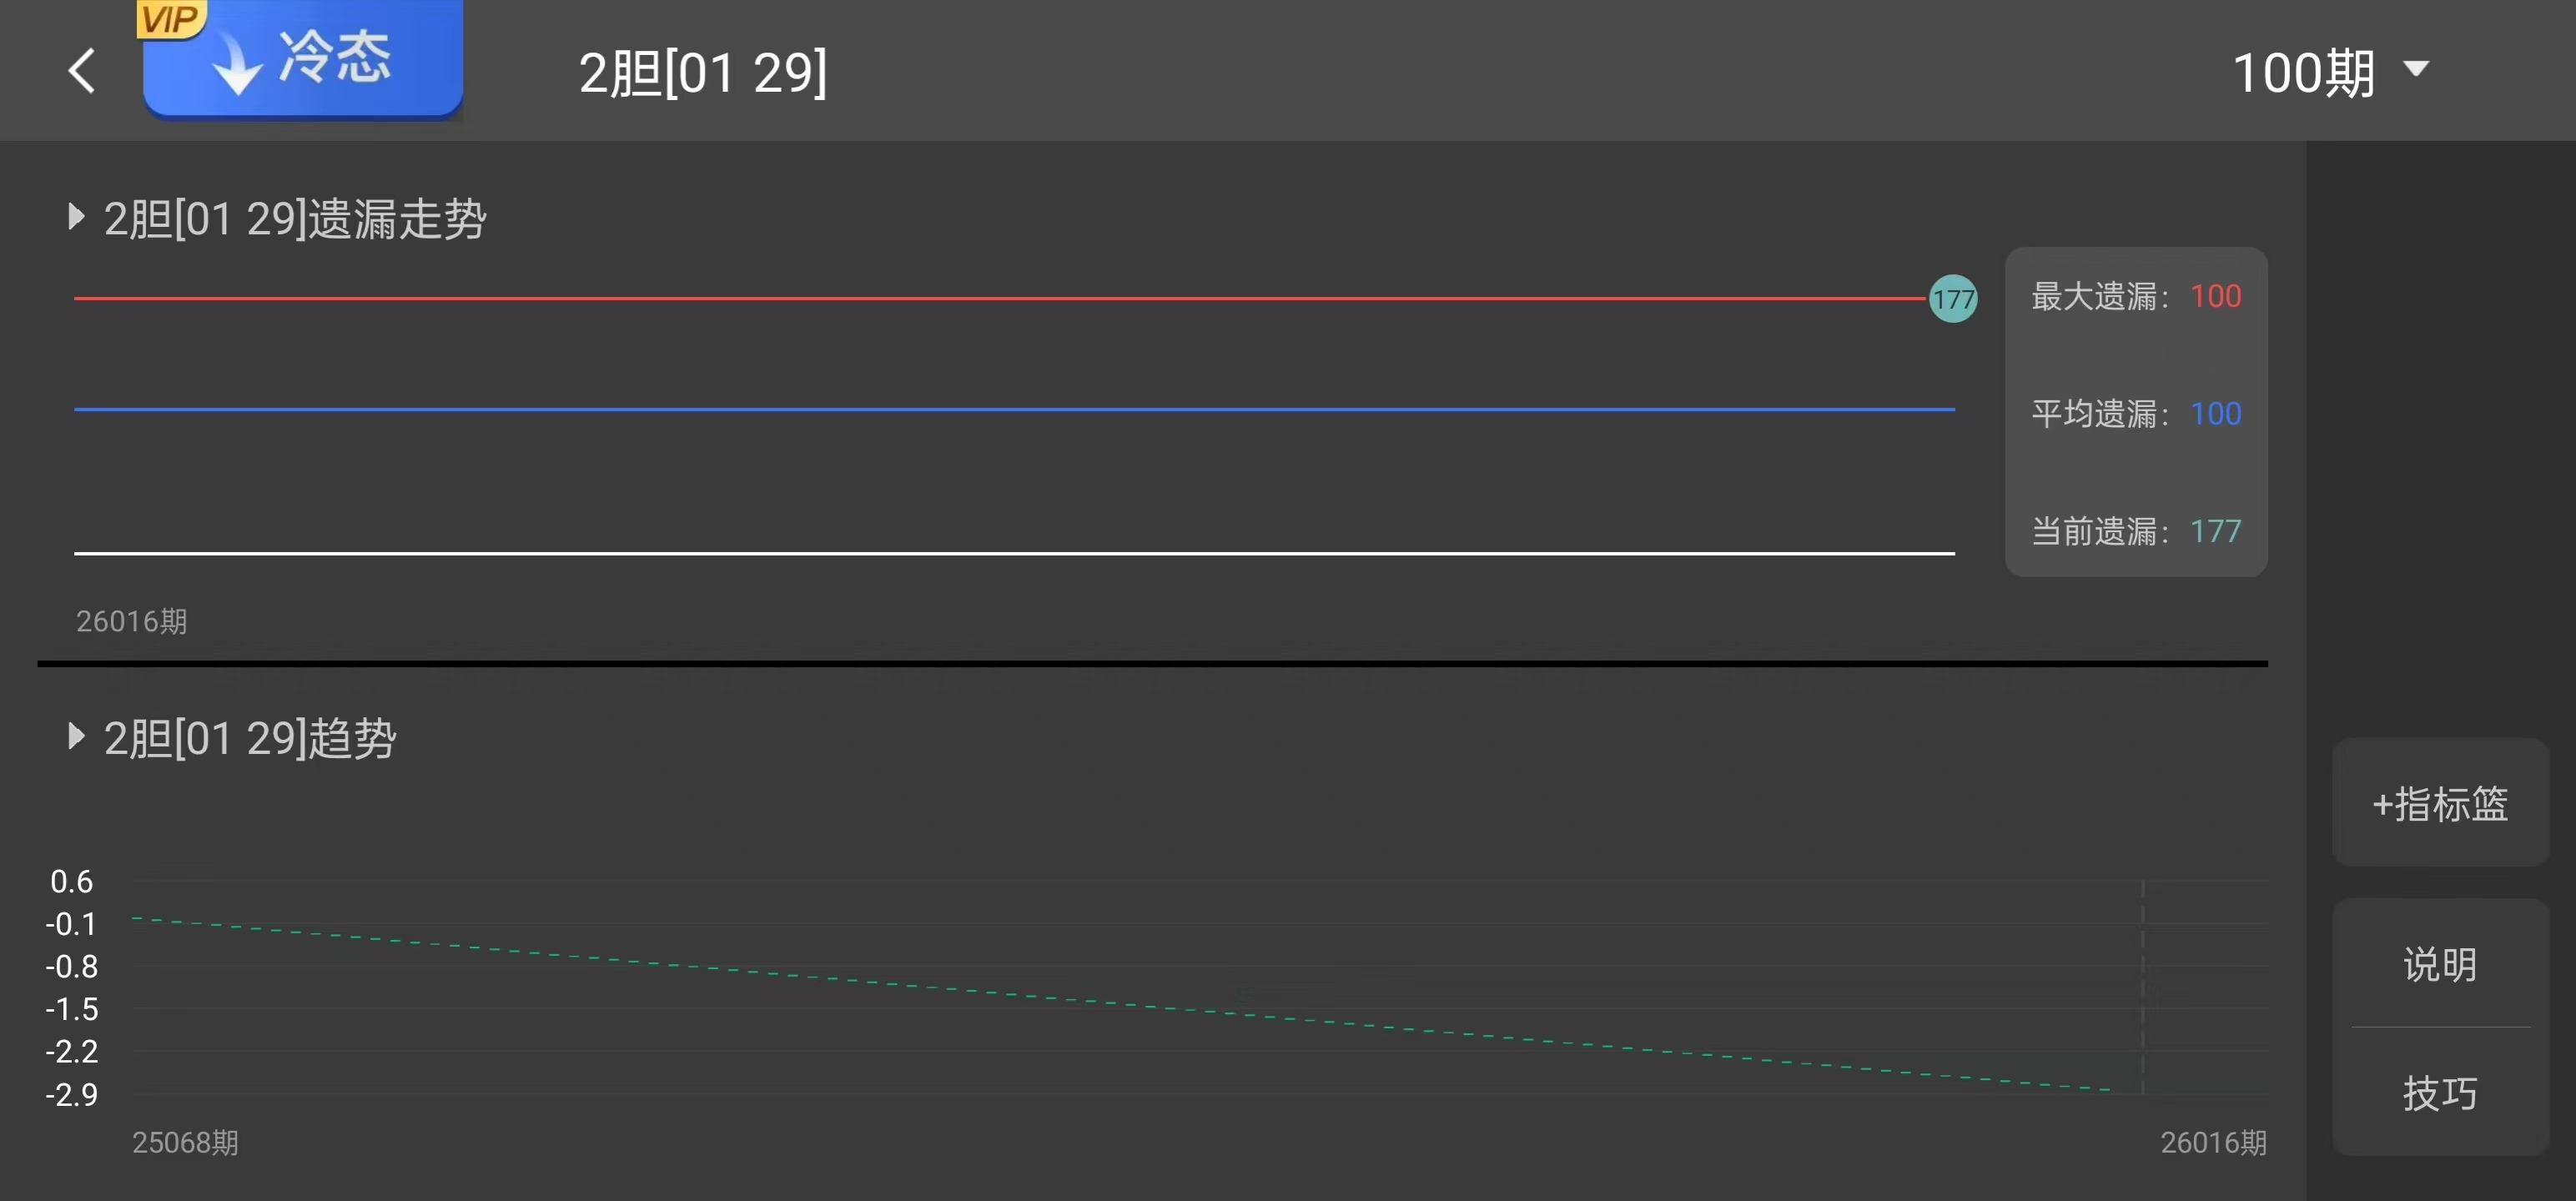The image size is (2576, 1201).
Task: Click the 冷态 down-arrow icon
Action: 237,65
